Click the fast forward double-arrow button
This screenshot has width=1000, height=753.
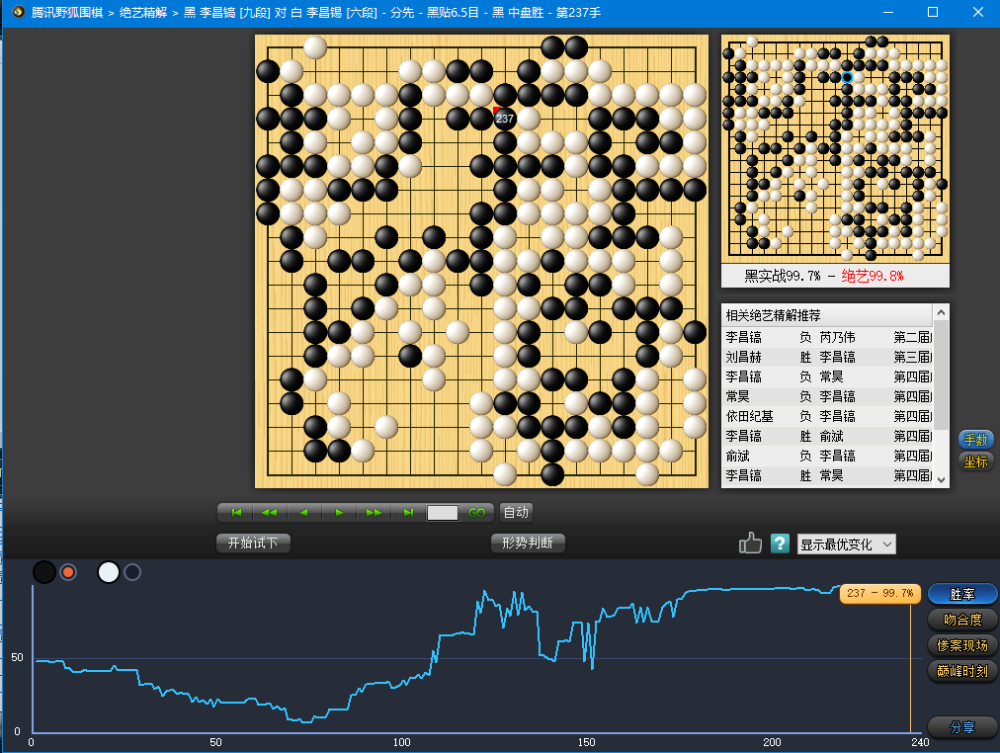pyautogui.click(x=374, y=513)
